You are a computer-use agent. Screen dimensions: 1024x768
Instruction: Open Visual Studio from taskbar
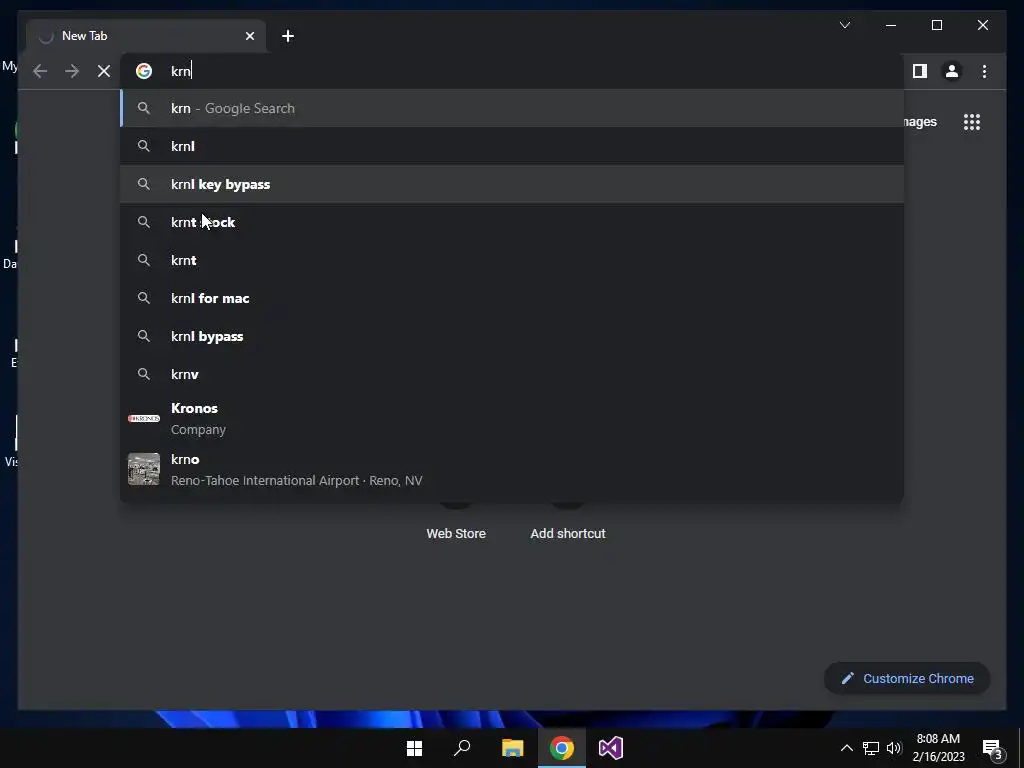pos(611,748)
